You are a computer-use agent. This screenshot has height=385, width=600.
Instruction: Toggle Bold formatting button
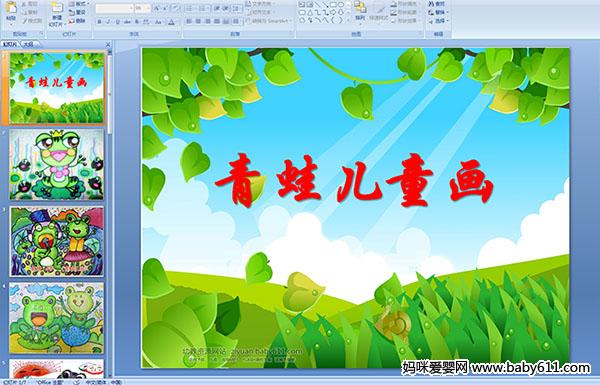click(x=99, y=22)
